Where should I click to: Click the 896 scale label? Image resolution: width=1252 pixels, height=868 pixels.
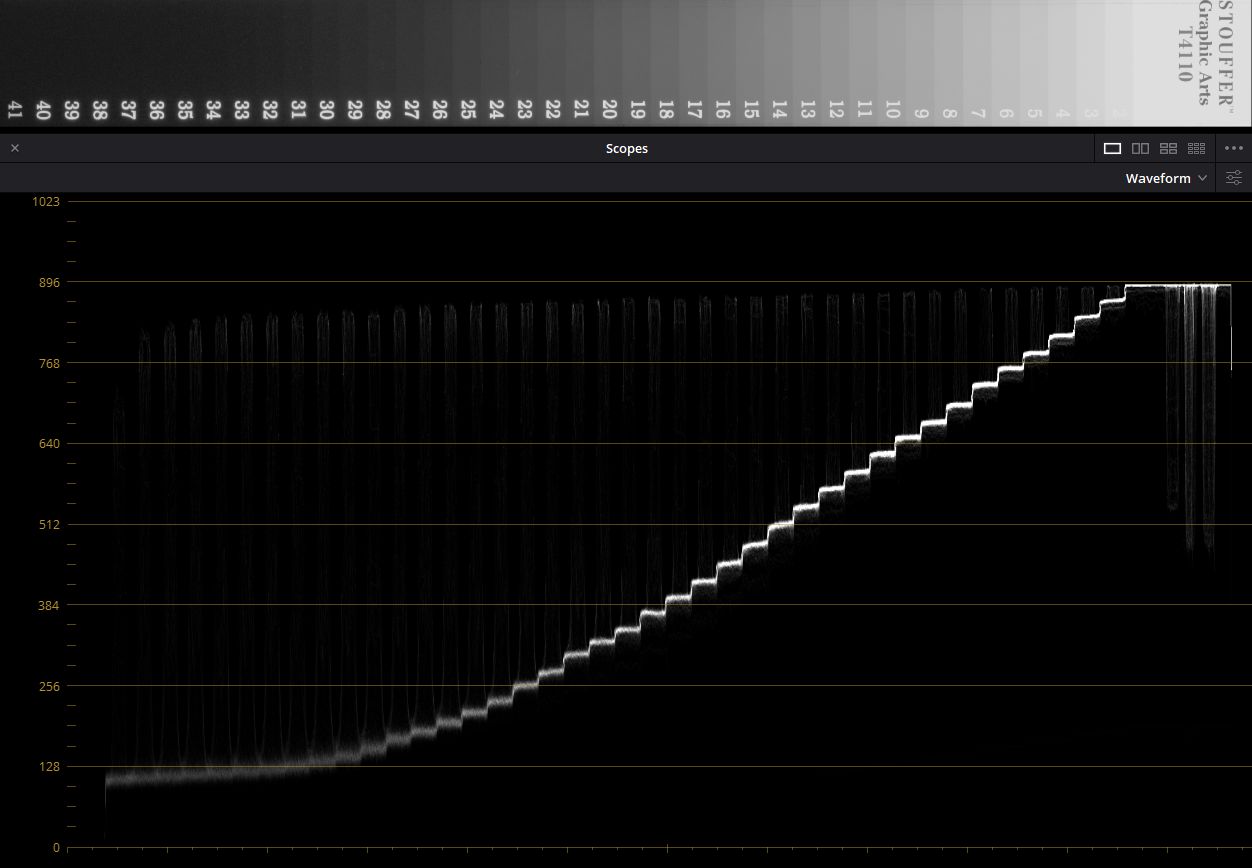[49, 282]
